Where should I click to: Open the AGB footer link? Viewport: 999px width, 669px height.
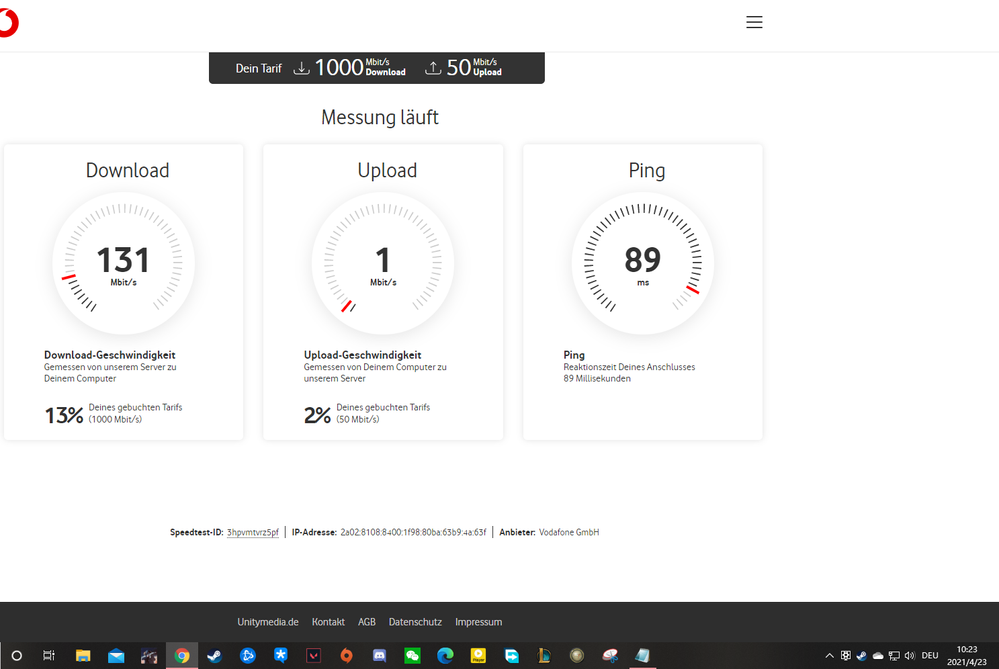[x=366, y=622]
